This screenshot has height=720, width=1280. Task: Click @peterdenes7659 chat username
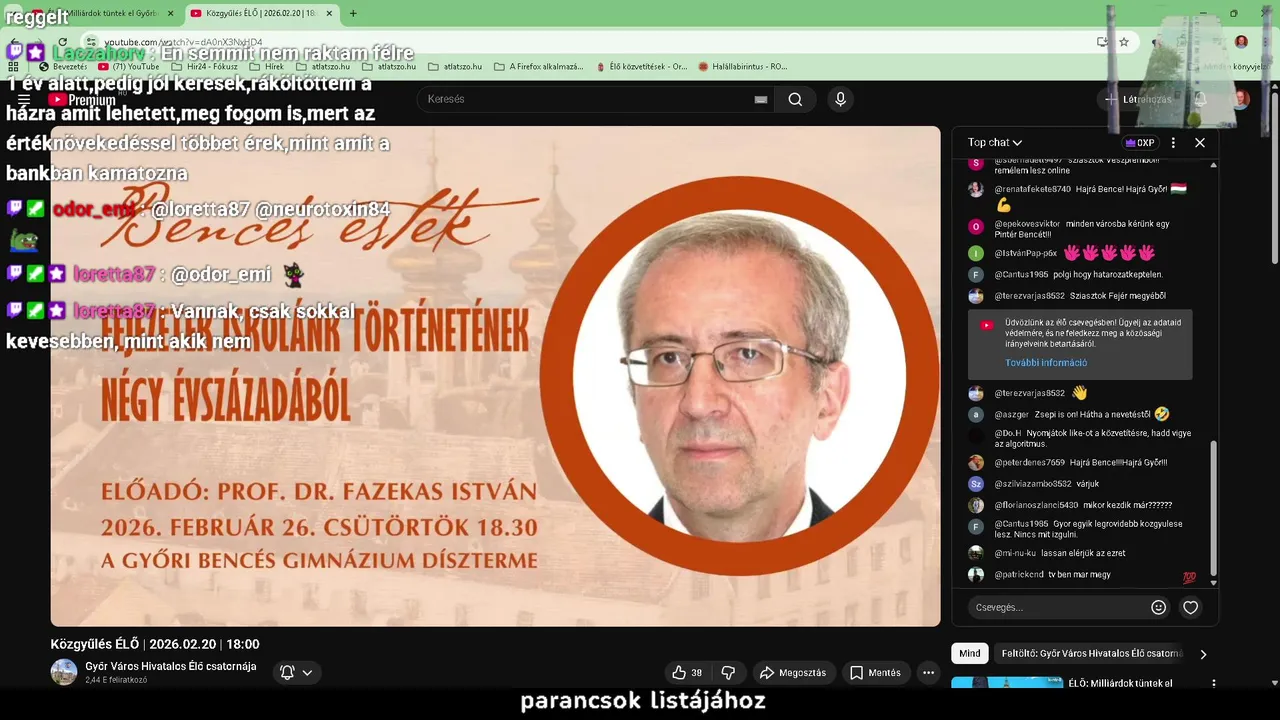click(1029, 463)
